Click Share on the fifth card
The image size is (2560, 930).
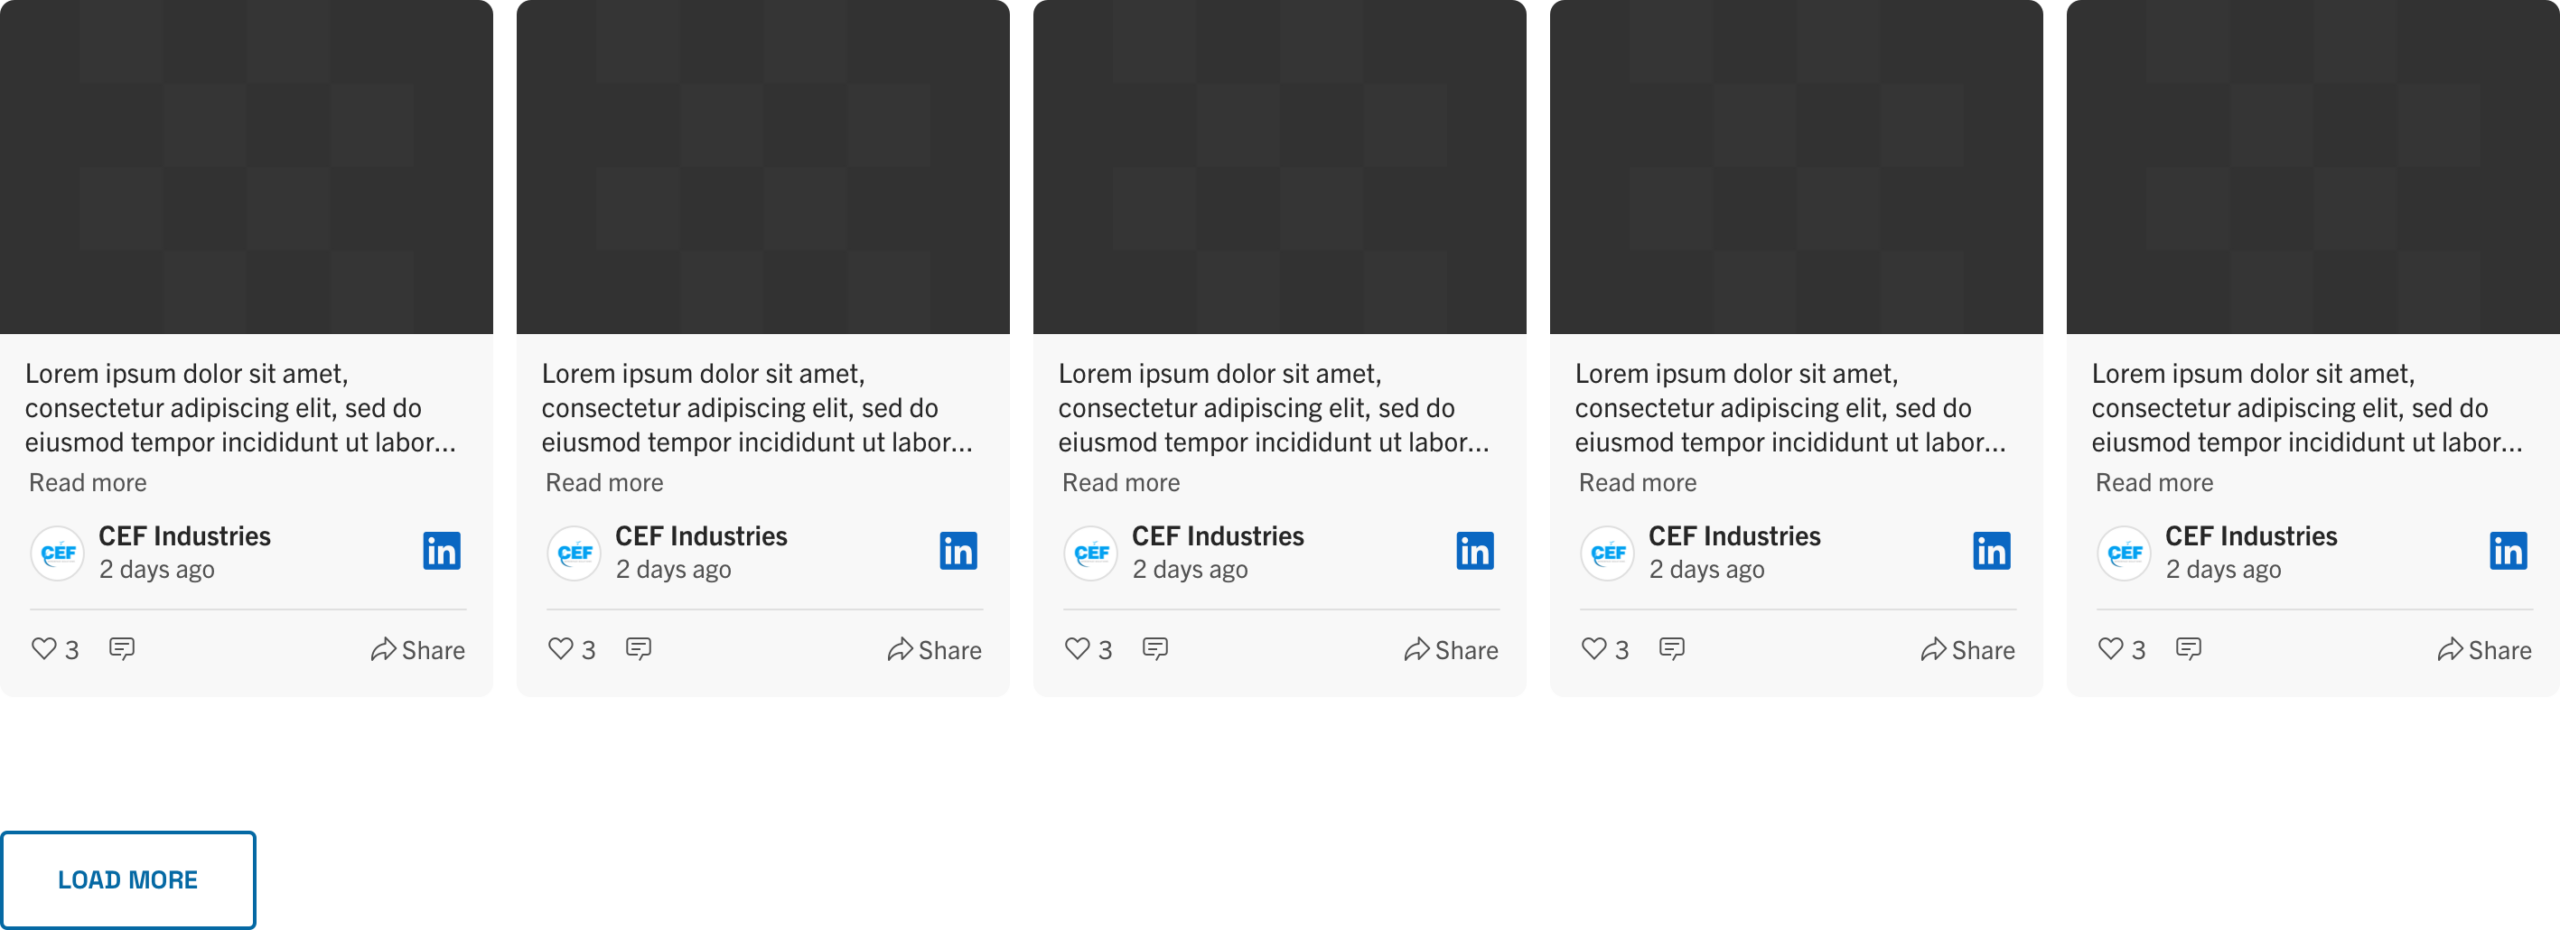coord(2484,650)
